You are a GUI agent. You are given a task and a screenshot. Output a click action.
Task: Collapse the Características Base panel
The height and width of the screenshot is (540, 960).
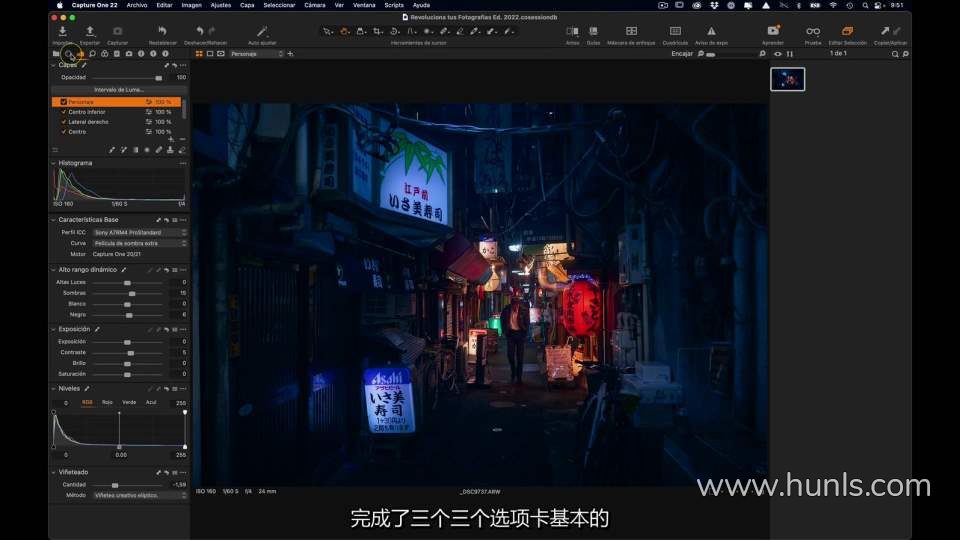(53, 220)
